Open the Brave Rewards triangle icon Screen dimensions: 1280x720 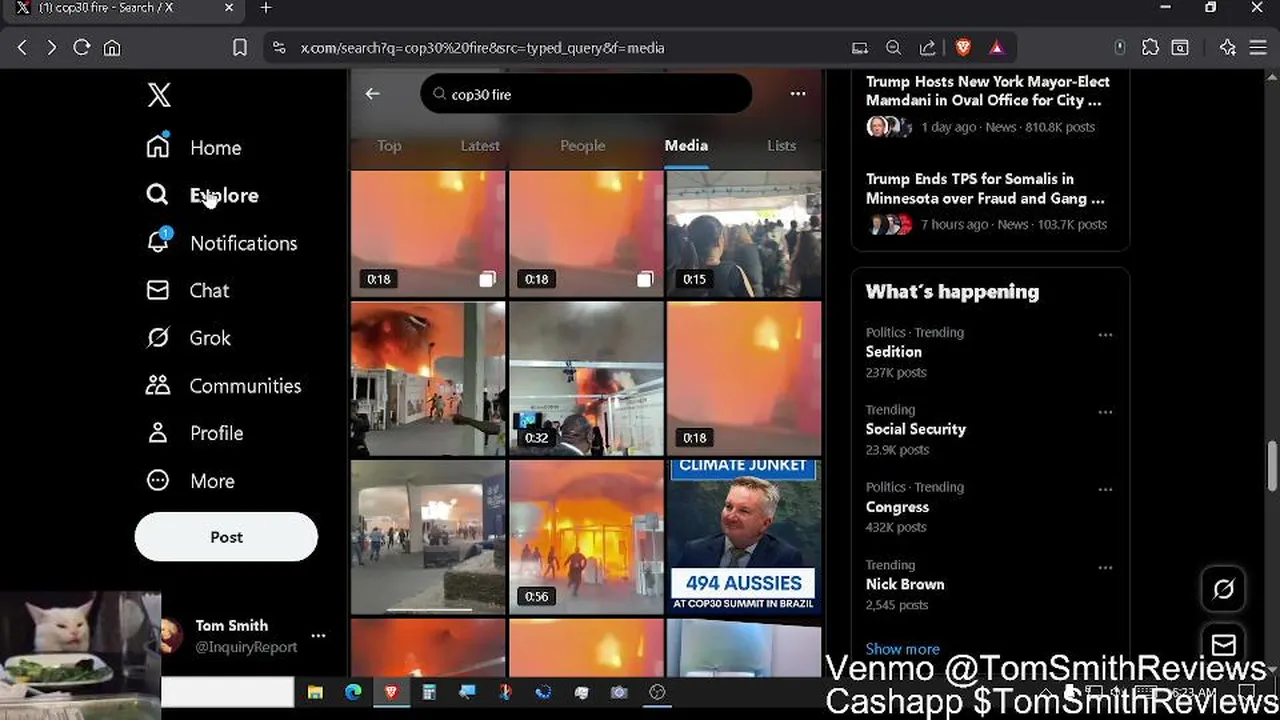click(996, 47)
